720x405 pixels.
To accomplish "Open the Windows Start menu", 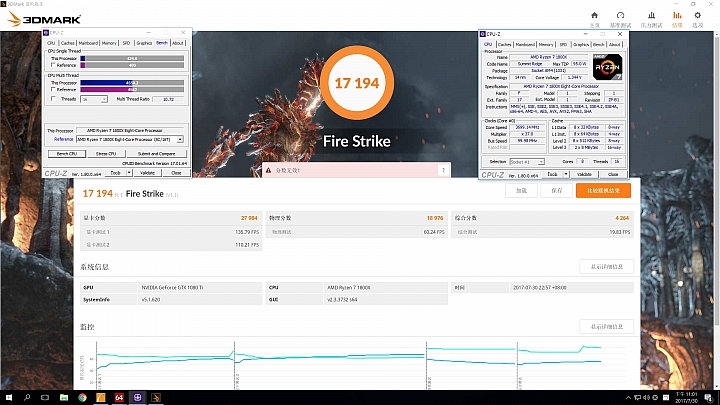I will 9,397.
